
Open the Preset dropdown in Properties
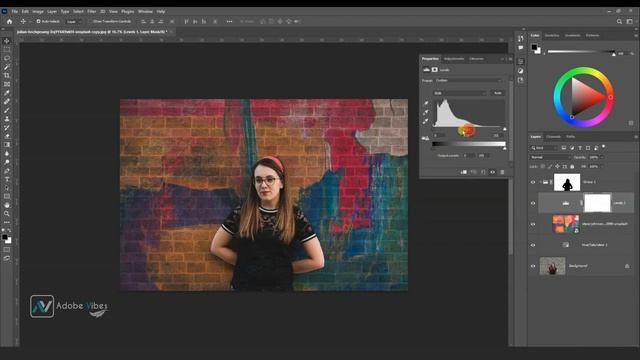pos(469,80)
